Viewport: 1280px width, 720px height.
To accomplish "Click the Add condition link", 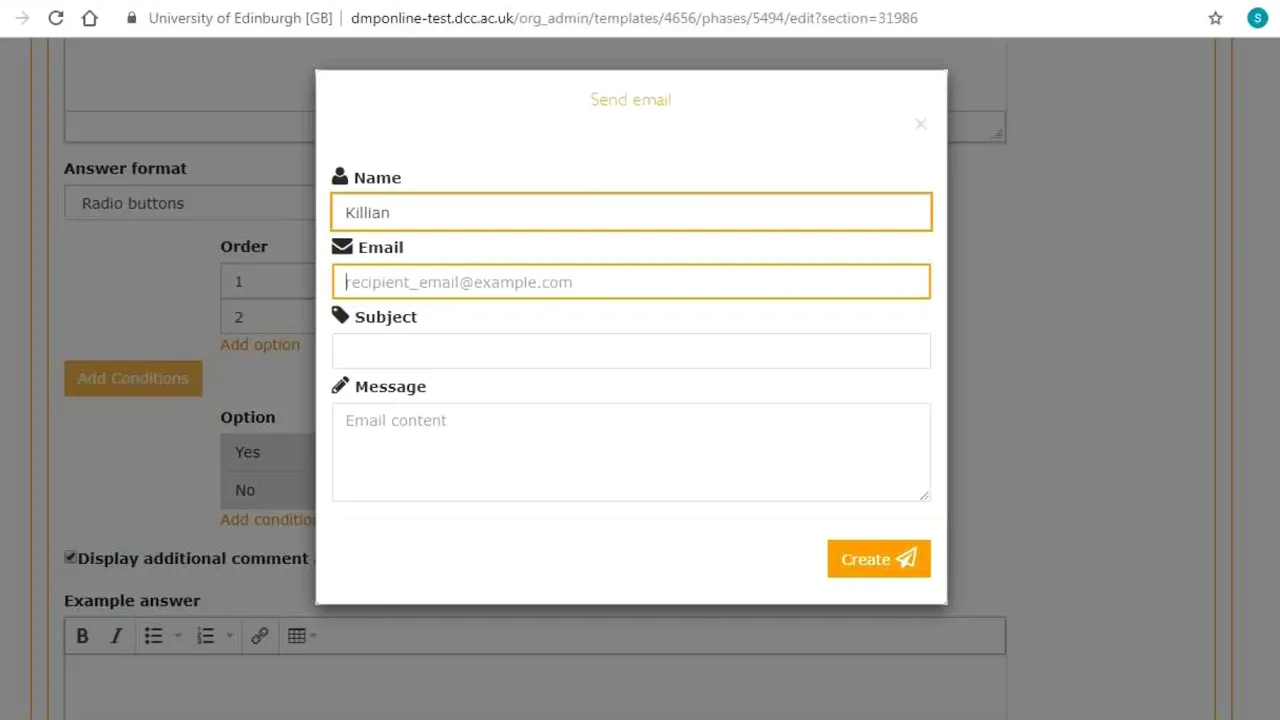I will pyautogui.click(x=268, y=519).
